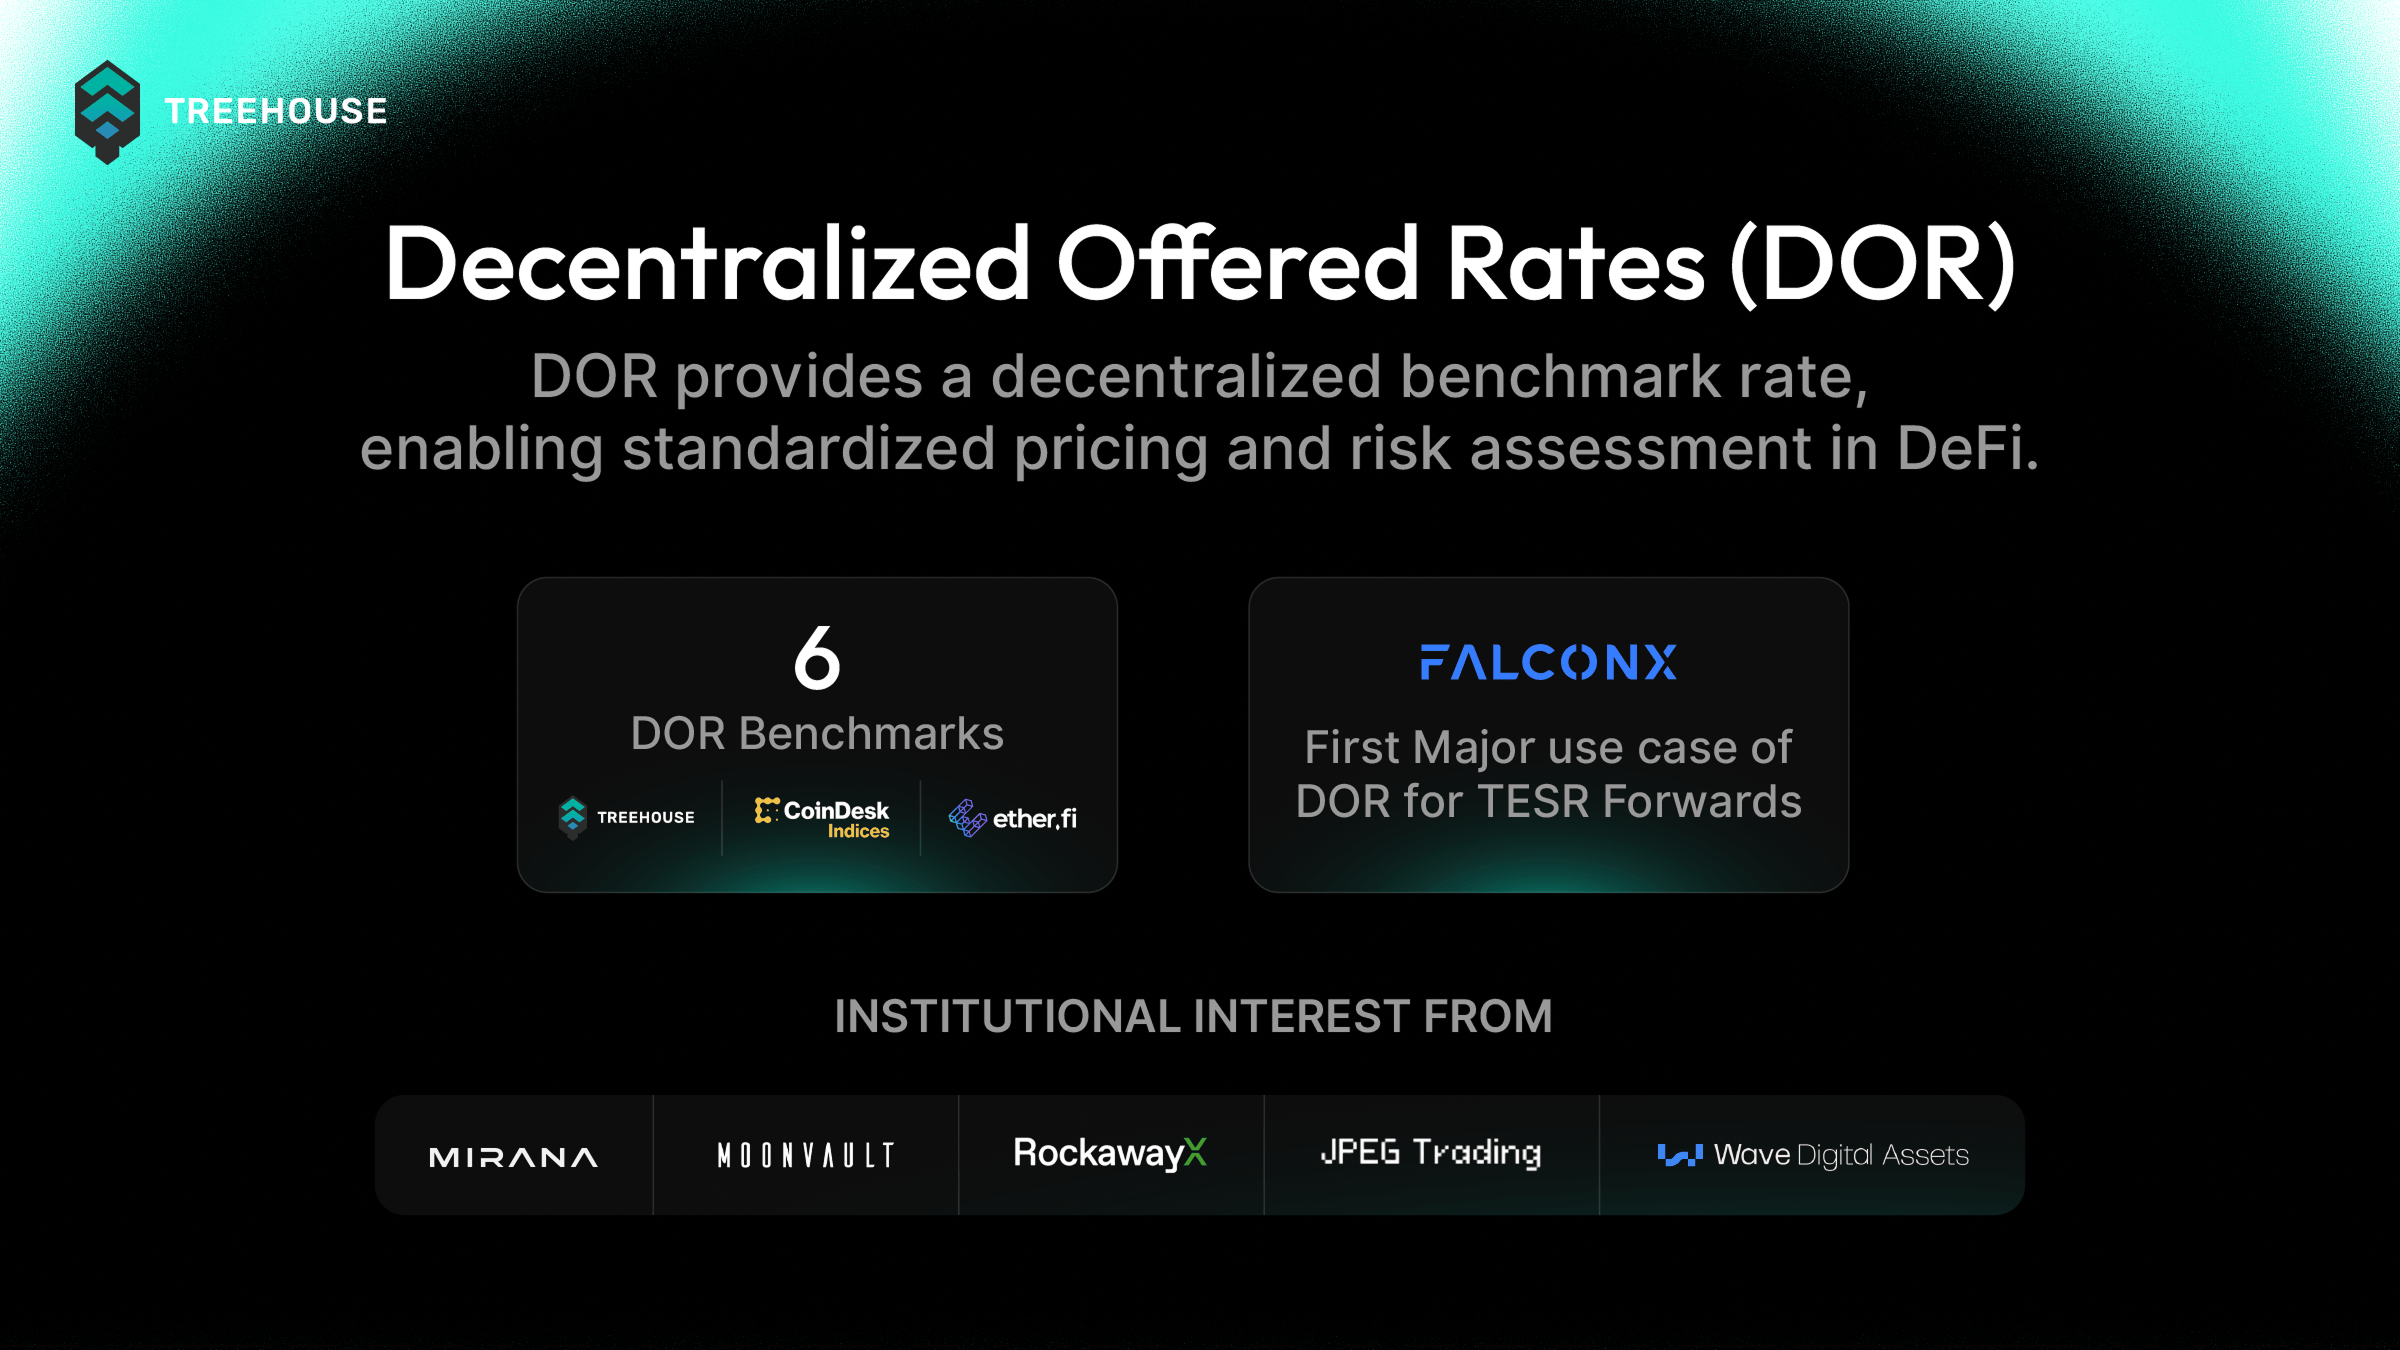Click the large number 6 in the card
This screenshot has height=1350, width=2400.
817,658
